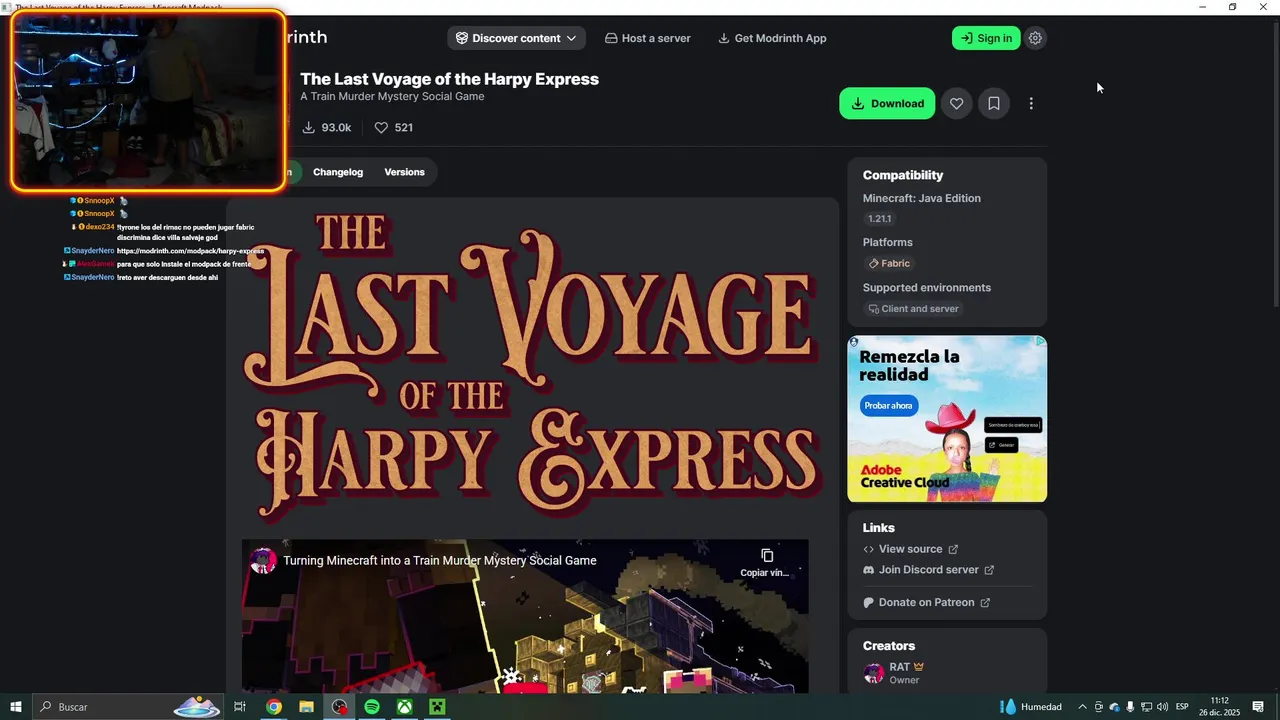
Task: Click the ESP language indicator
Action: point(1182,707)
